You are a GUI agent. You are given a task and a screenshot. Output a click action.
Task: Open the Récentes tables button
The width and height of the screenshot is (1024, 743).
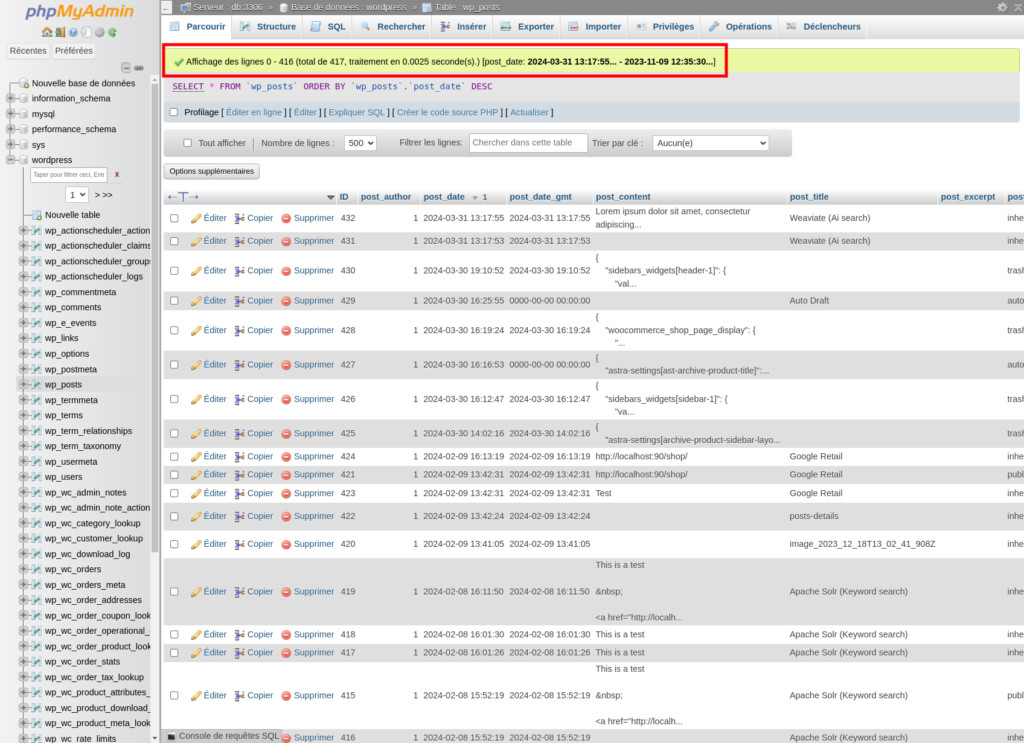[28, 50]
